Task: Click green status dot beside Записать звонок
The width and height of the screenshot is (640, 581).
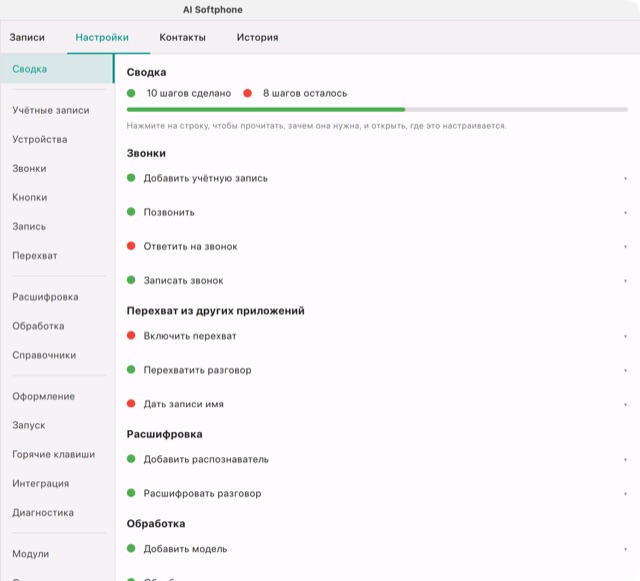Action: tap(131, 280)
